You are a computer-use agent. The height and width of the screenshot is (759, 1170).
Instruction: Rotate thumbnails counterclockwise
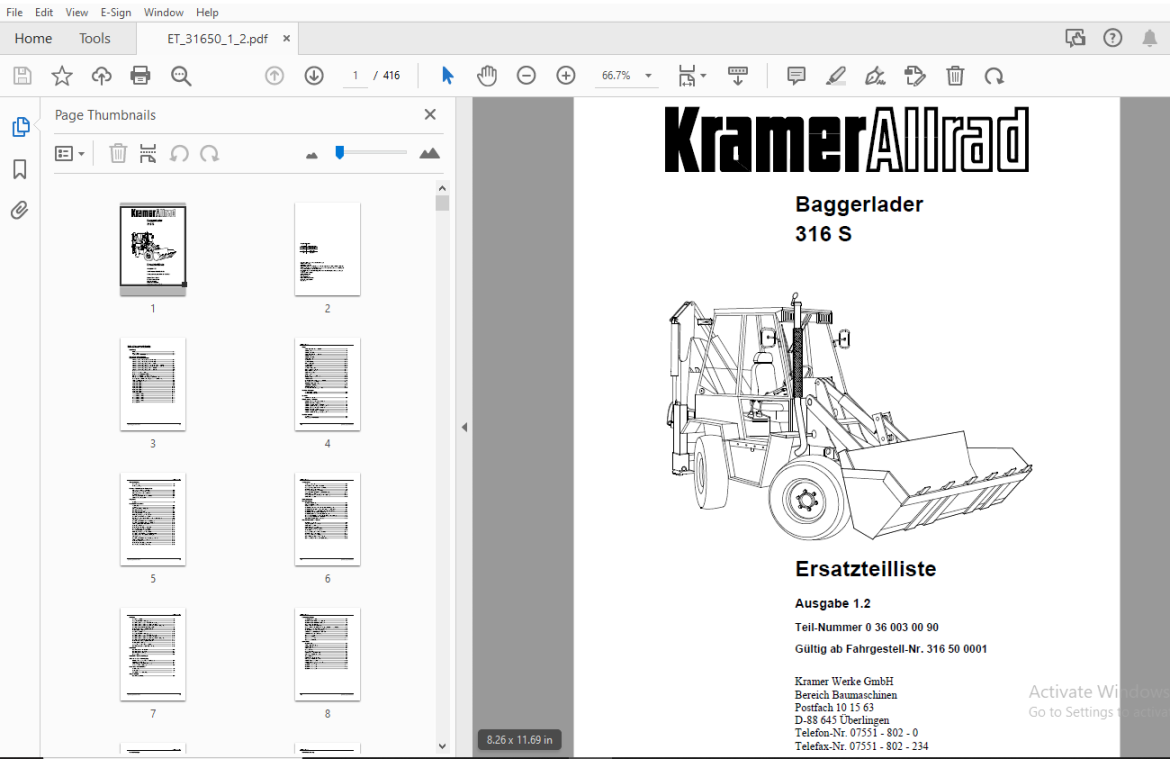[179, 154]
